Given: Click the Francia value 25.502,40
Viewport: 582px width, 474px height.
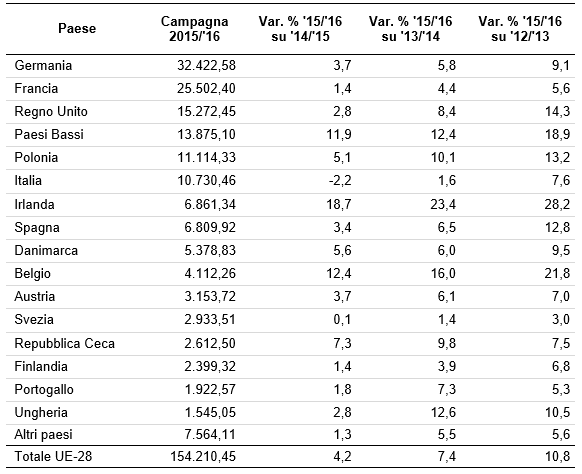Looking at the screenshot, I should click(206, 89).
